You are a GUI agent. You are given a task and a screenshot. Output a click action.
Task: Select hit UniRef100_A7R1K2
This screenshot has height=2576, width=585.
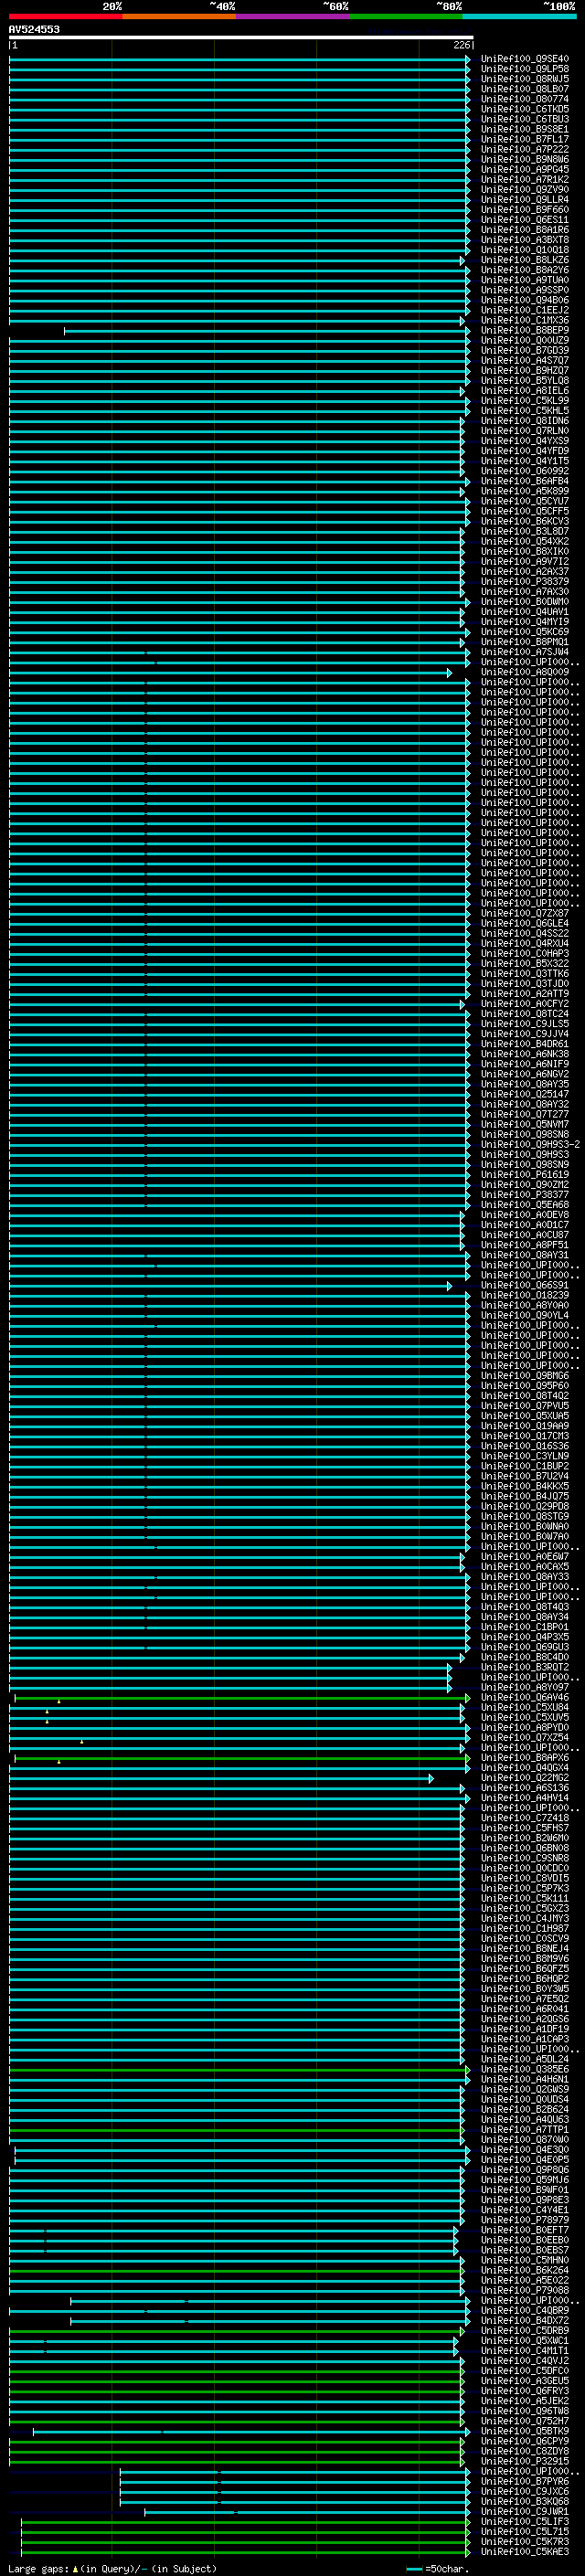click(x=525, y=179)
